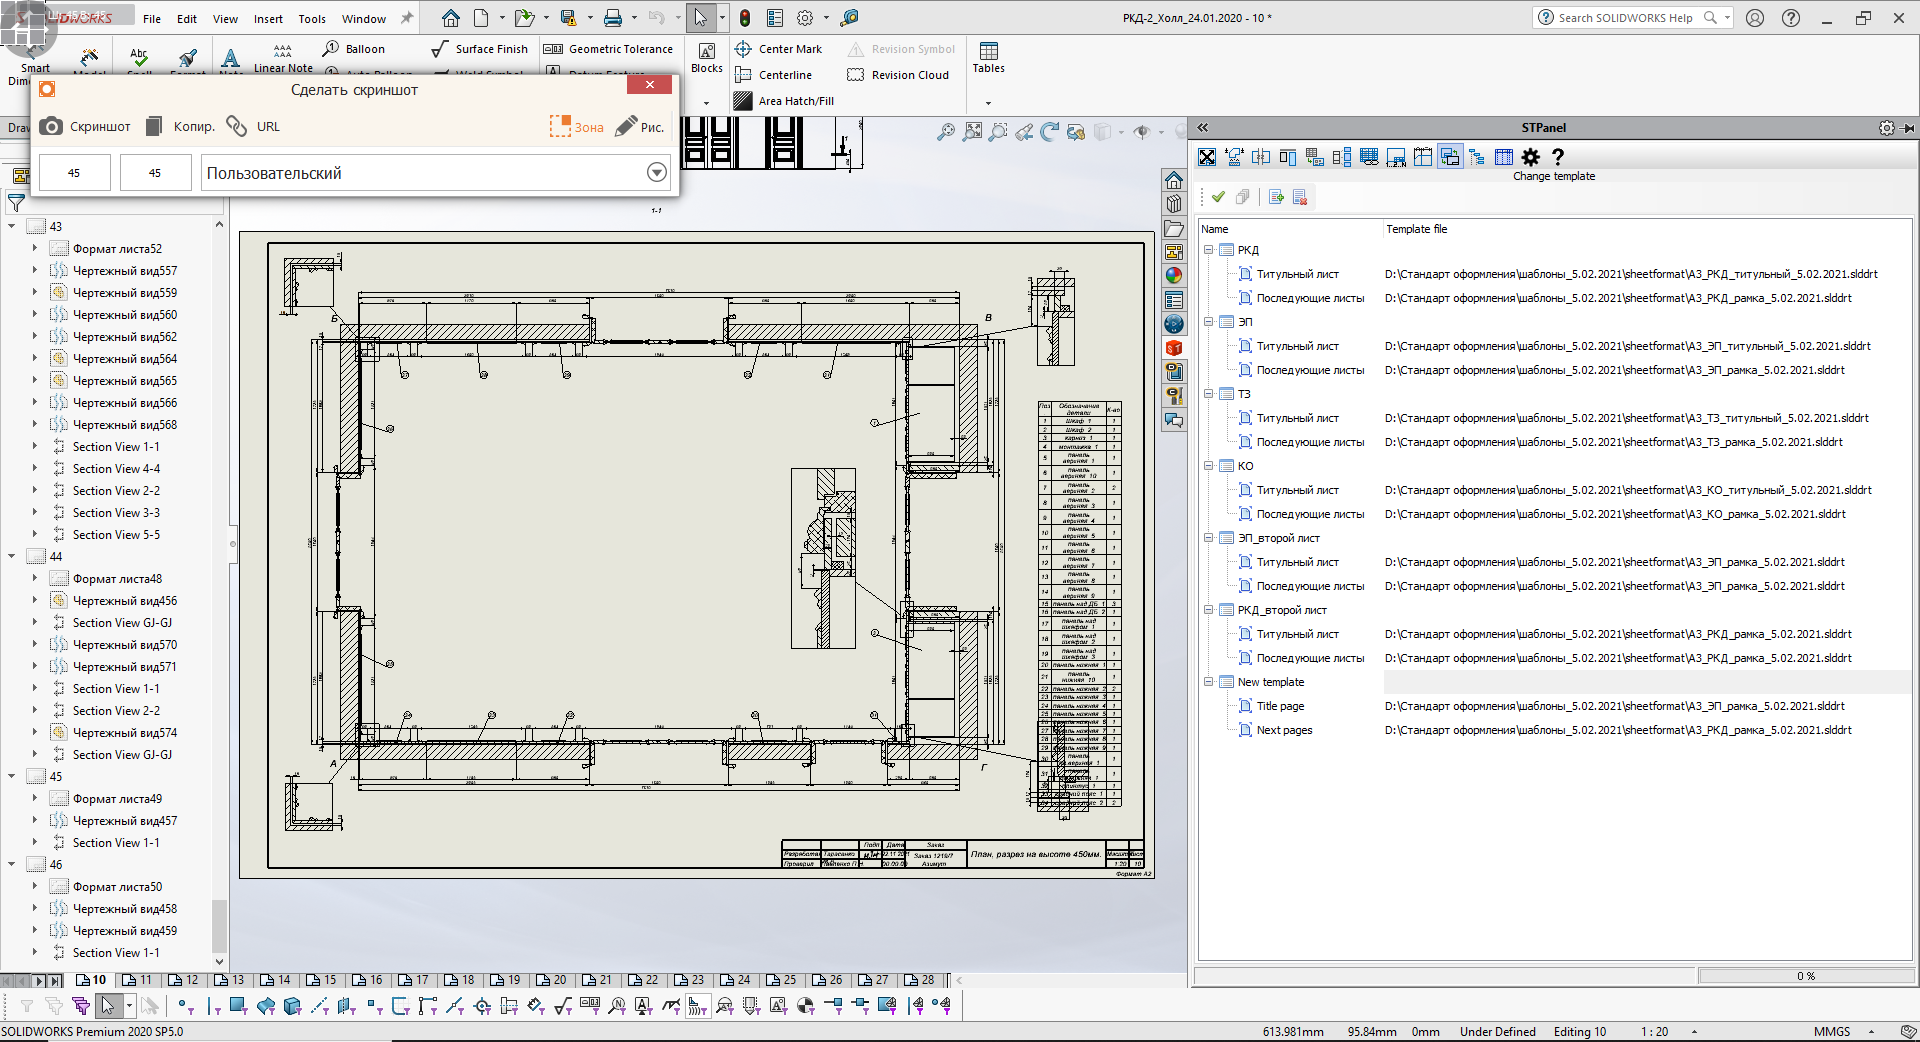
Task: Open the STPanel question mark help icon
Action: click(x=1557, y=157)
